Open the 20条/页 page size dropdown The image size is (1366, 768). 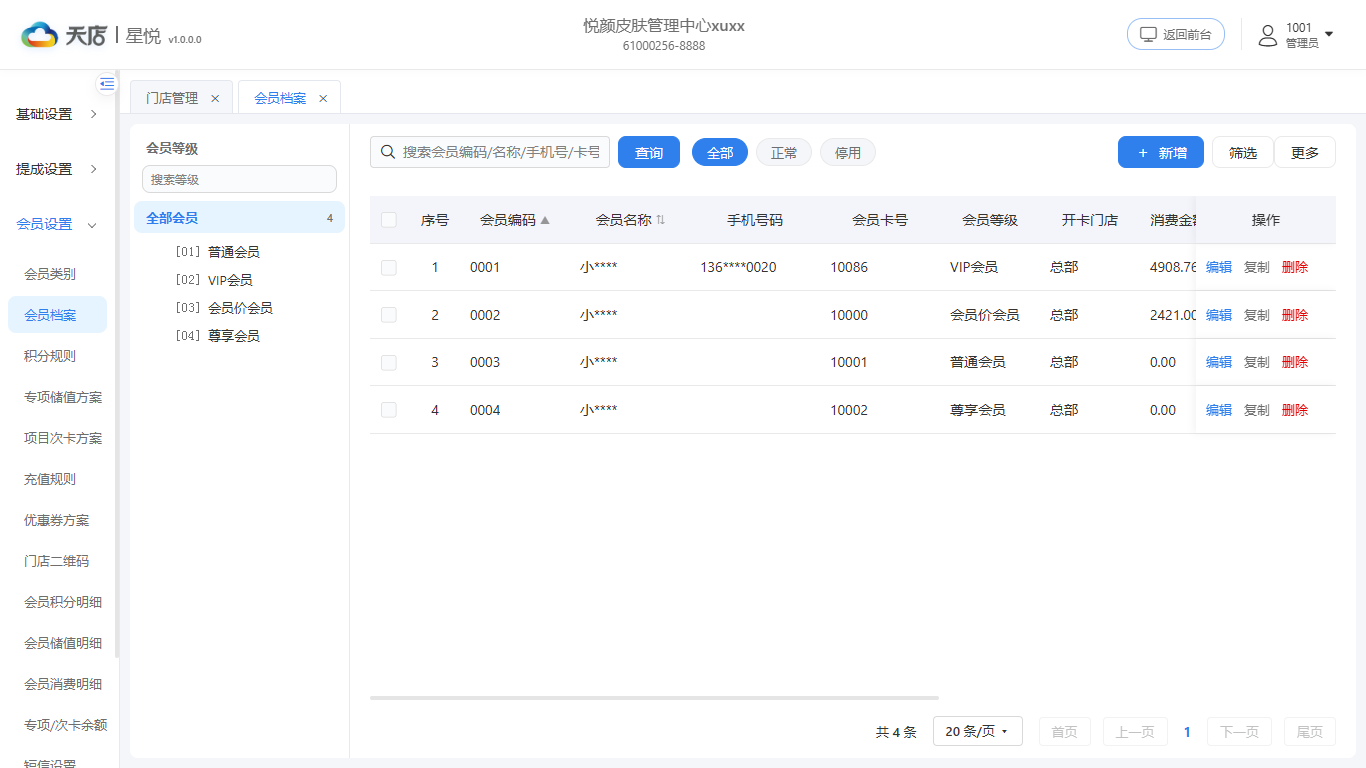click(x=978, y=731)
